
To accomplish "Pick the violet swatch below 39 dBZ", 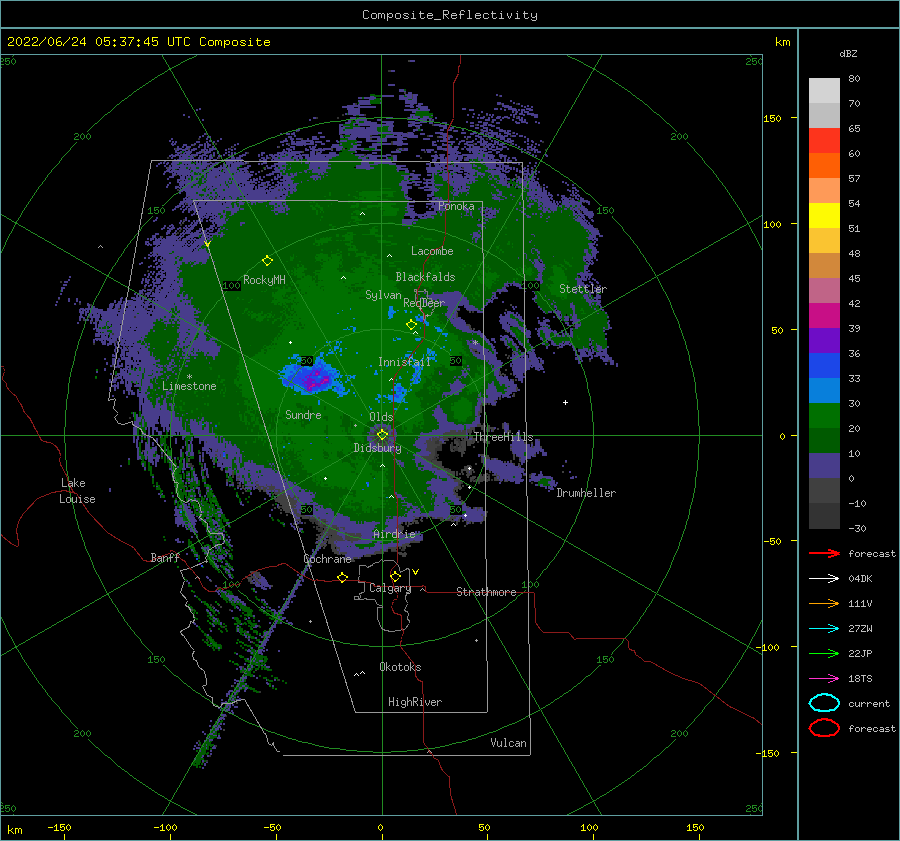I will [x=824, y=340].
